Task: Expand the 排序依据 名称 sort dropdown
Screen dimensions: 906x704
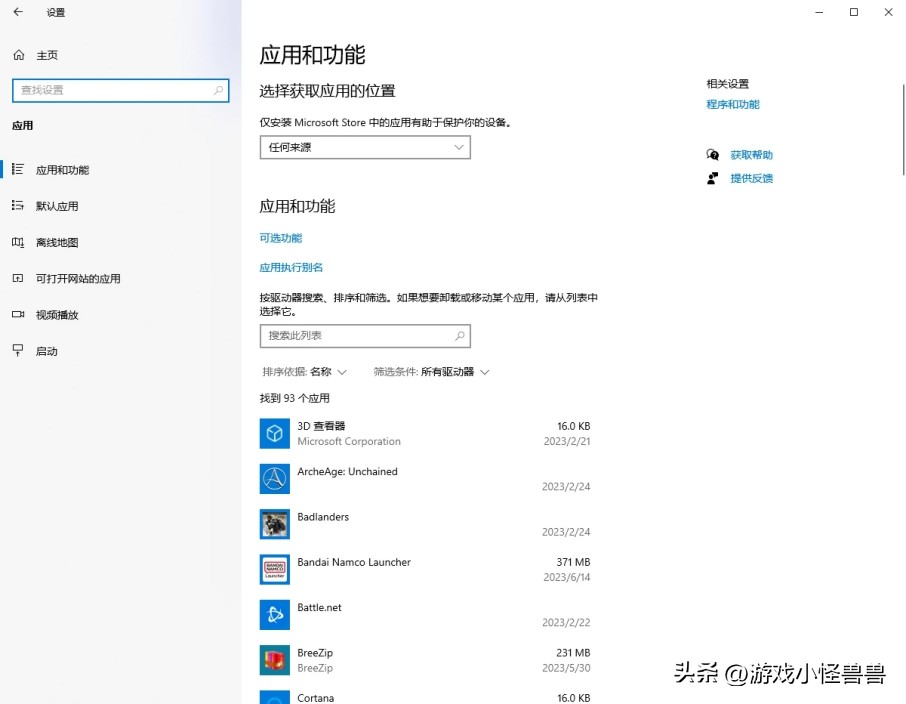Action: [x=305, y=372]
